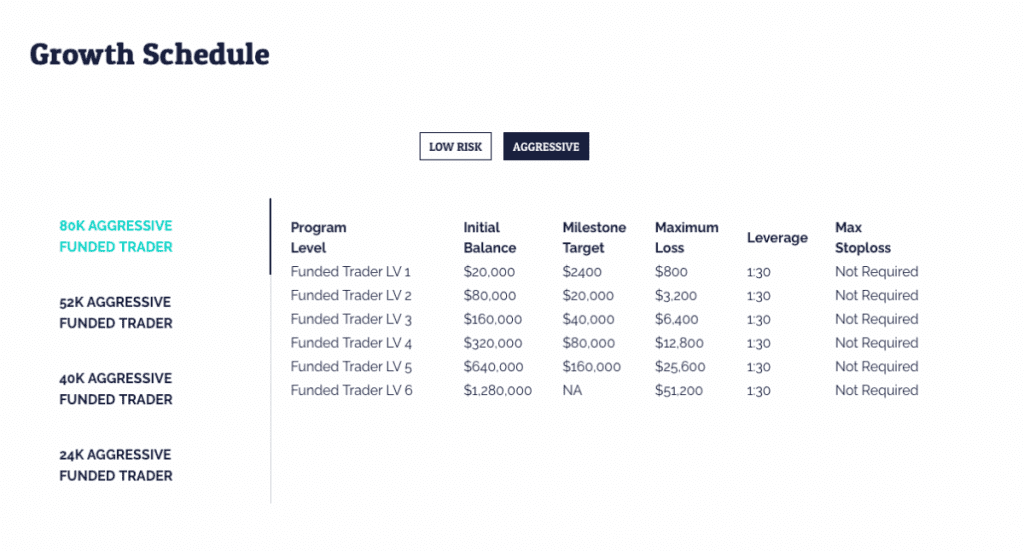1024x551 pixels.
Task: Click the $1,280,000 balance for LV 6
Action: (x=498, y=390)
